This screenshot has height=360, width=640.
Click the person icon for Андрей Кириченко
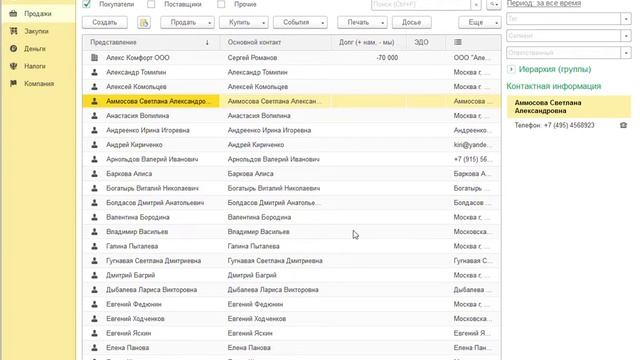pos(95,145)
